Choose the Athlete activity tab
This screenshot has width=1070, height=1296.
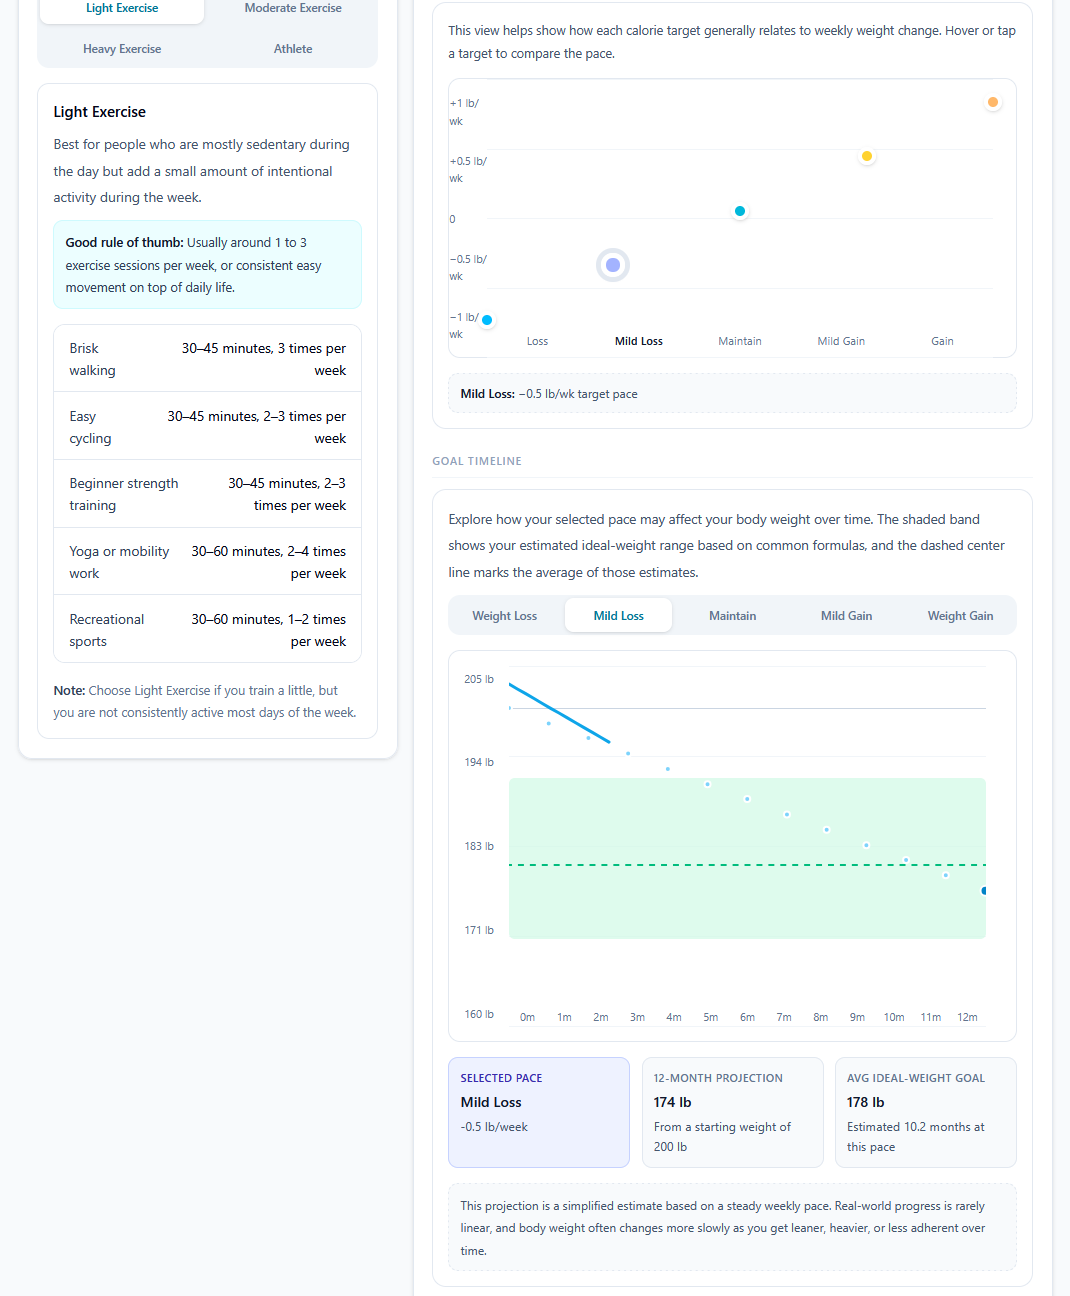pyautogui.click(x=293, y=49)
